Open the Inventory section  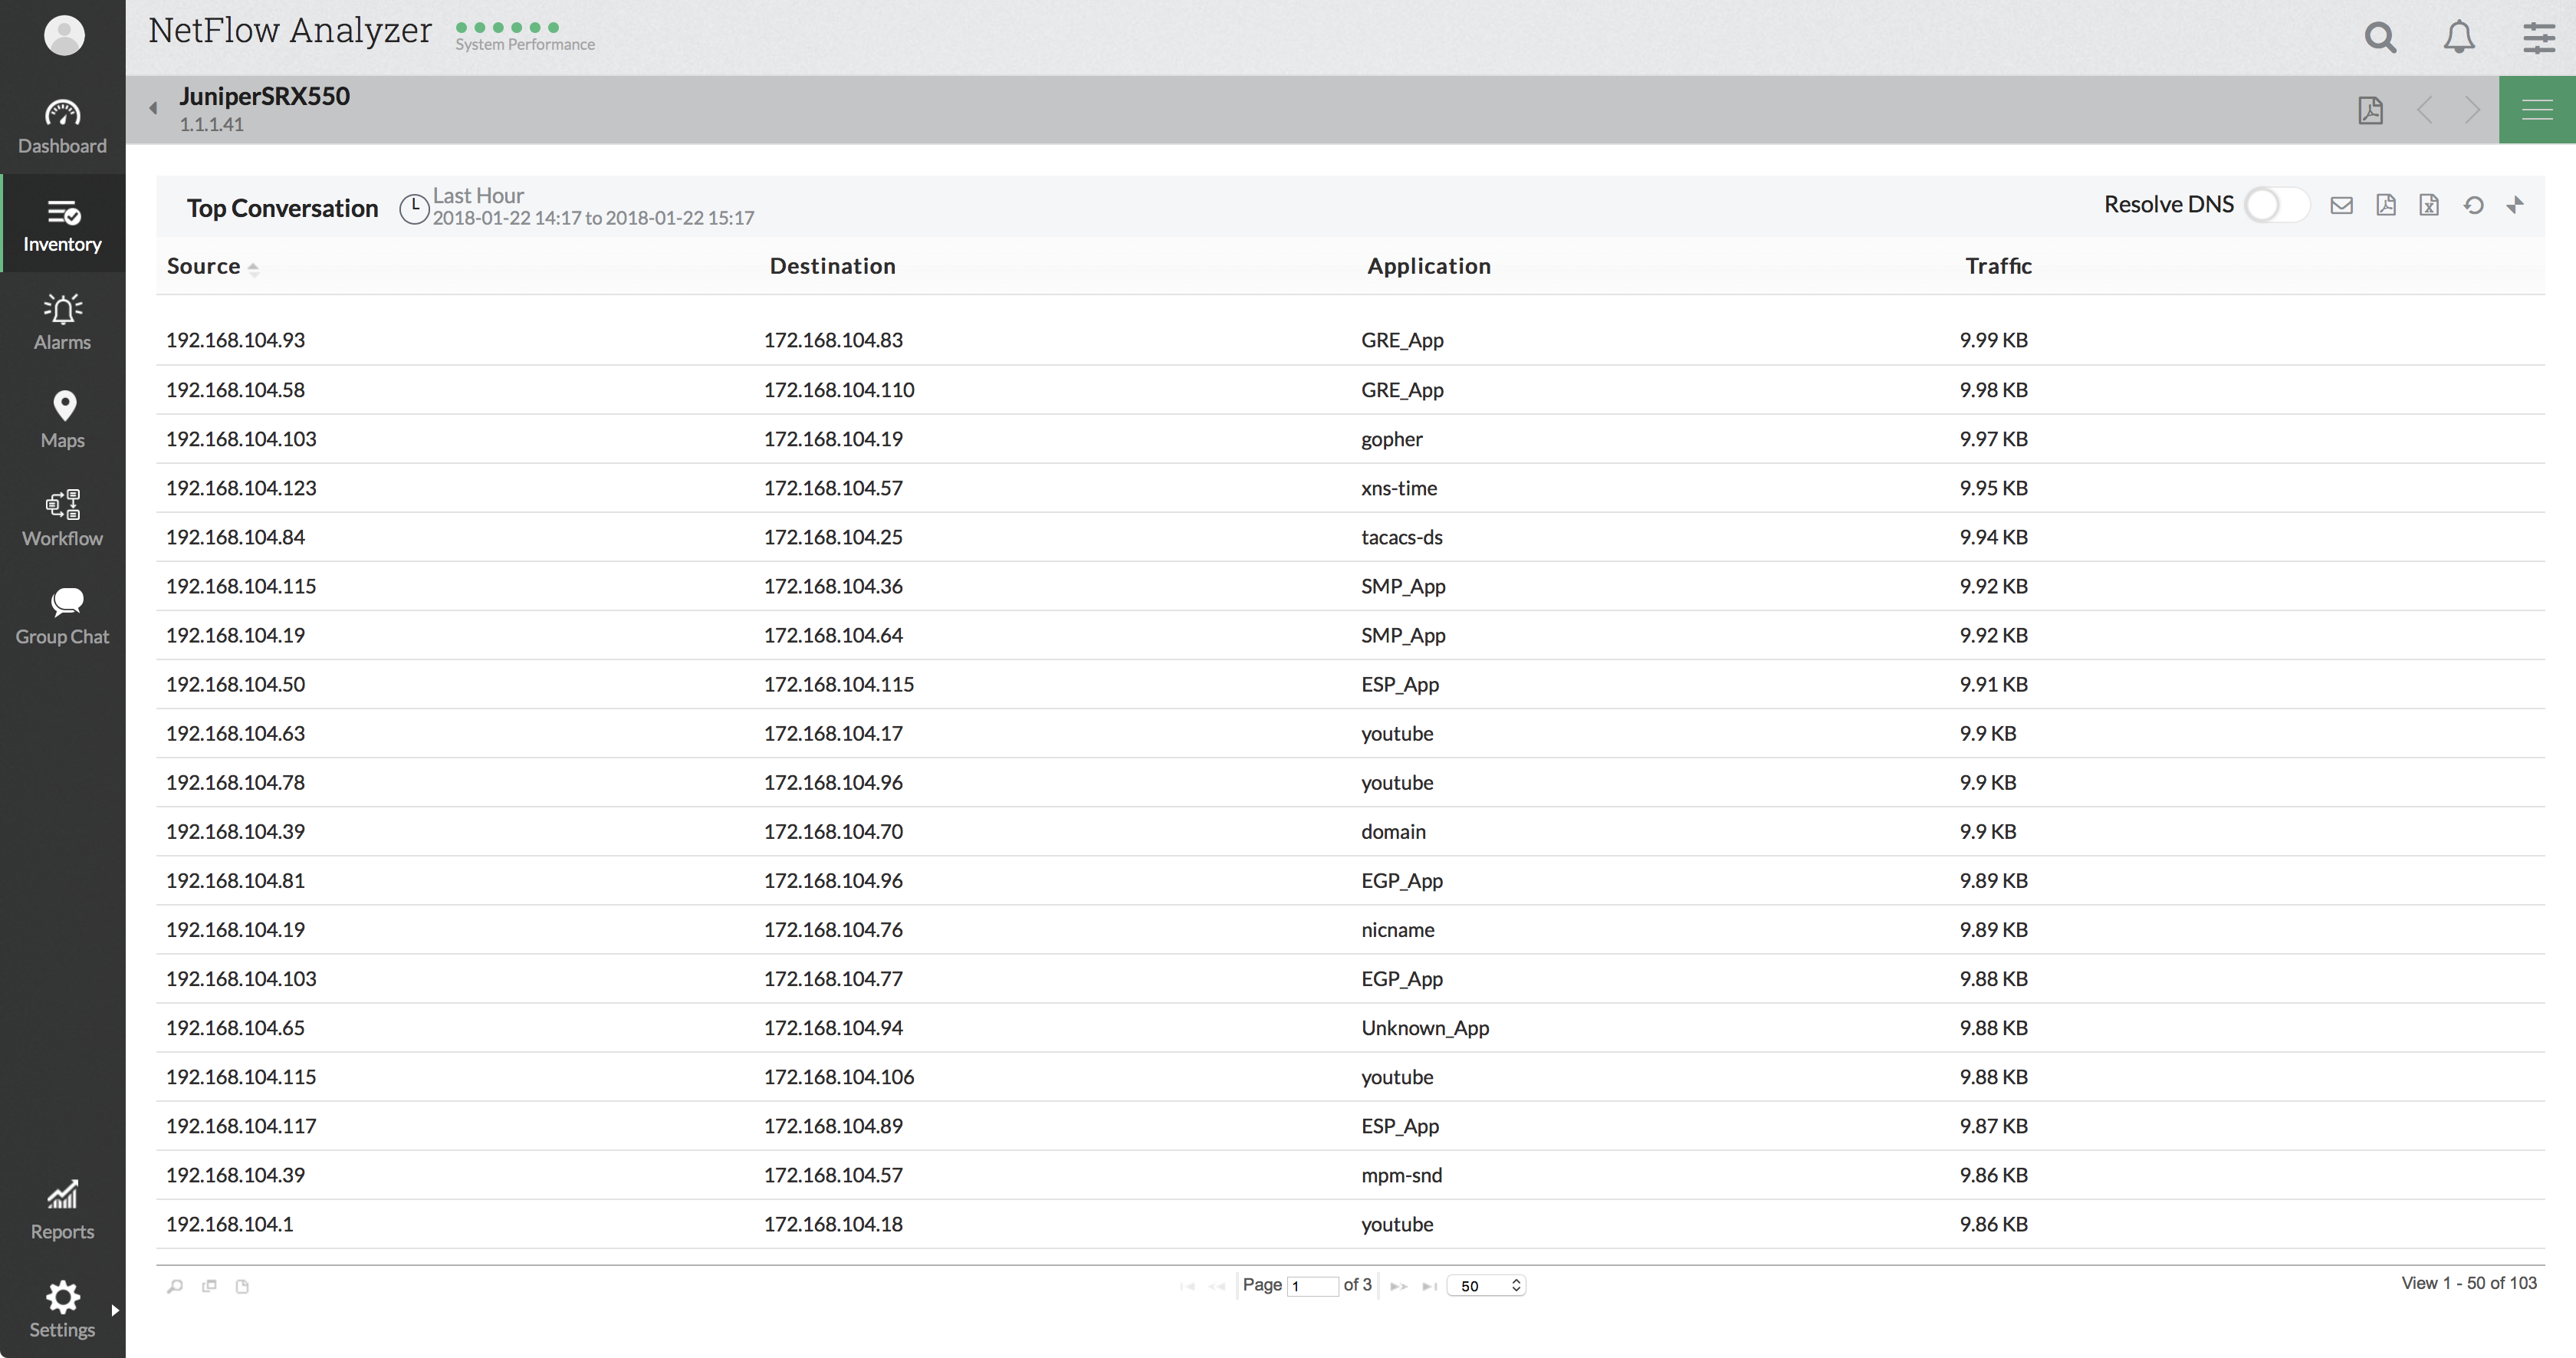pos(62,224)
